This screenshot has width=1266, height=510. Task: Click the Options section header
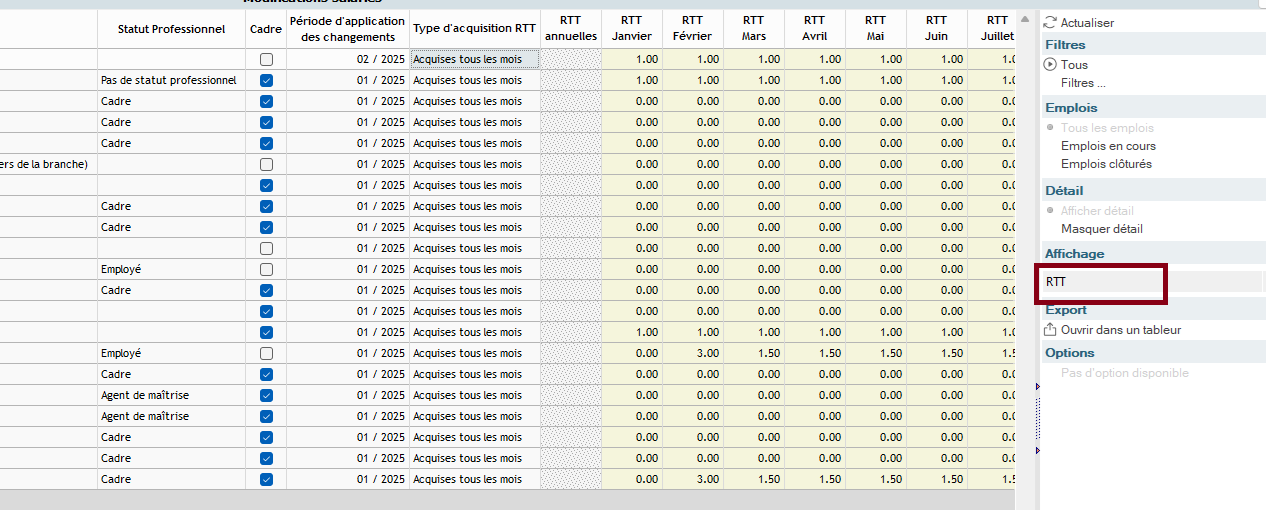click(x=1070, y=353)
